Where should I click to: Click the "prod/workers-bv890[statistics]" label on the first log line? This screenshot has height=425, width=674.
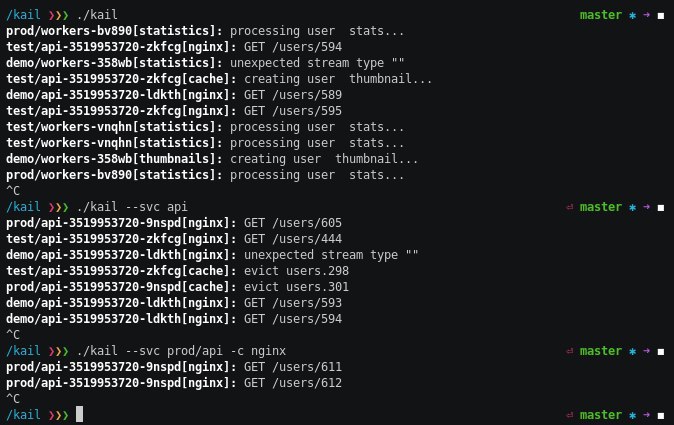114,31
